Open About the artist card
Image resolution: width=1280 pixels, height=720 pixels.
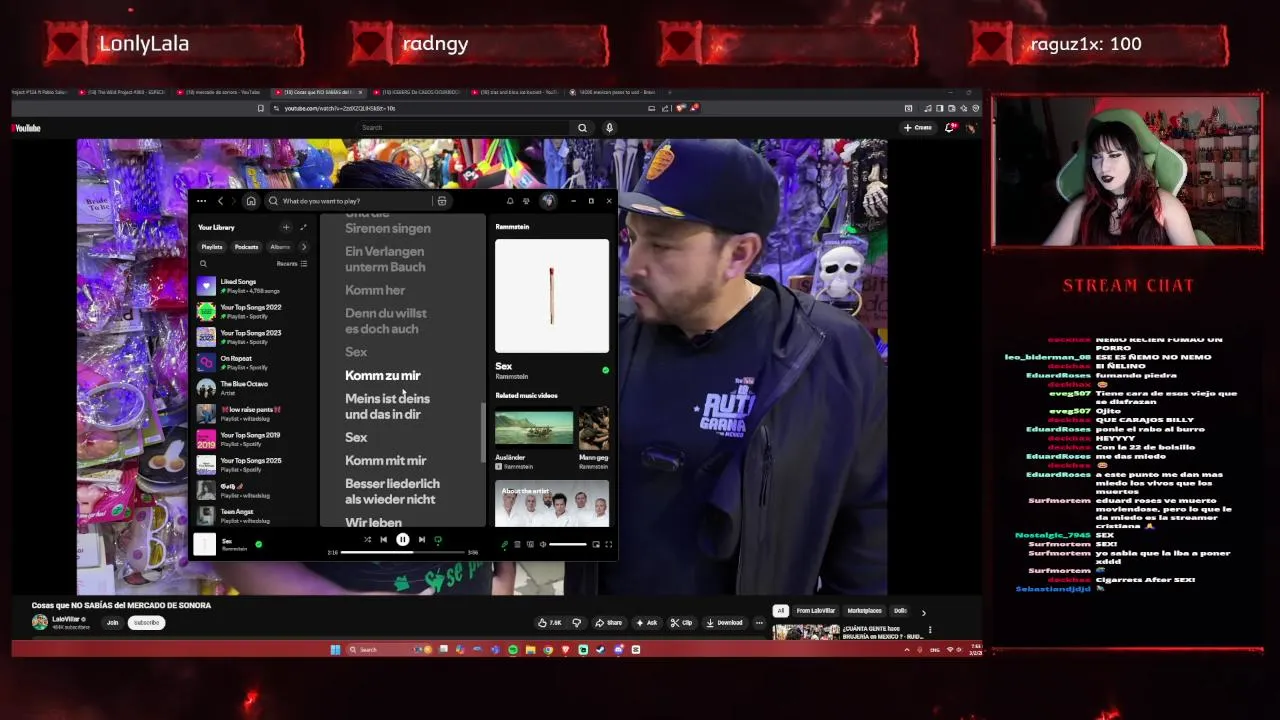[x=552, y=503]
